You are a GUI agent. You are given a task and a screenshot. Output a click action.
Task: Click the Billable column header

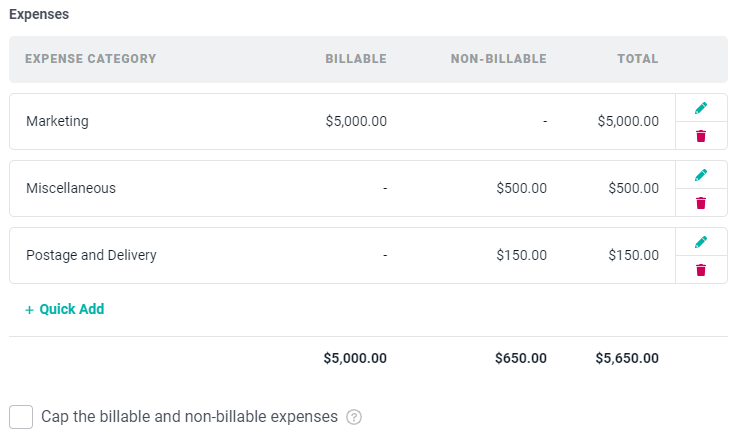356,58
